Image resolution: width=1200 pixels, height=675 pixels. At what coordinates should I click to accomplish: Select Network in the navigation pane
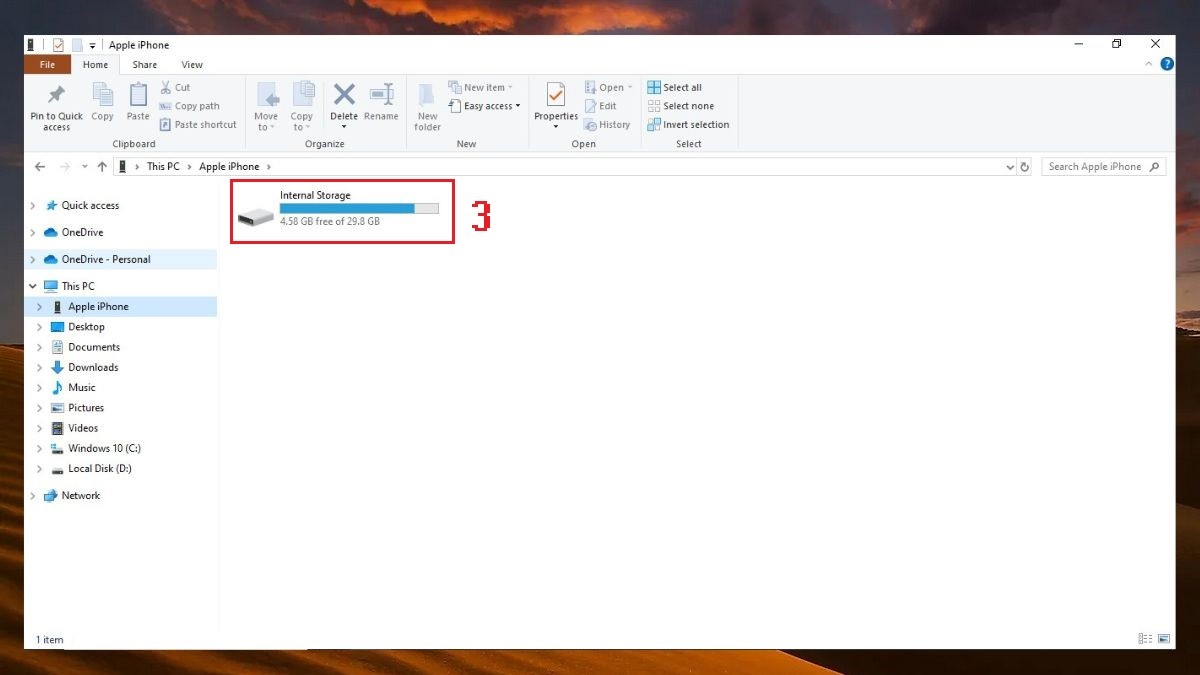pyautogui.click(x=80, y=495)
